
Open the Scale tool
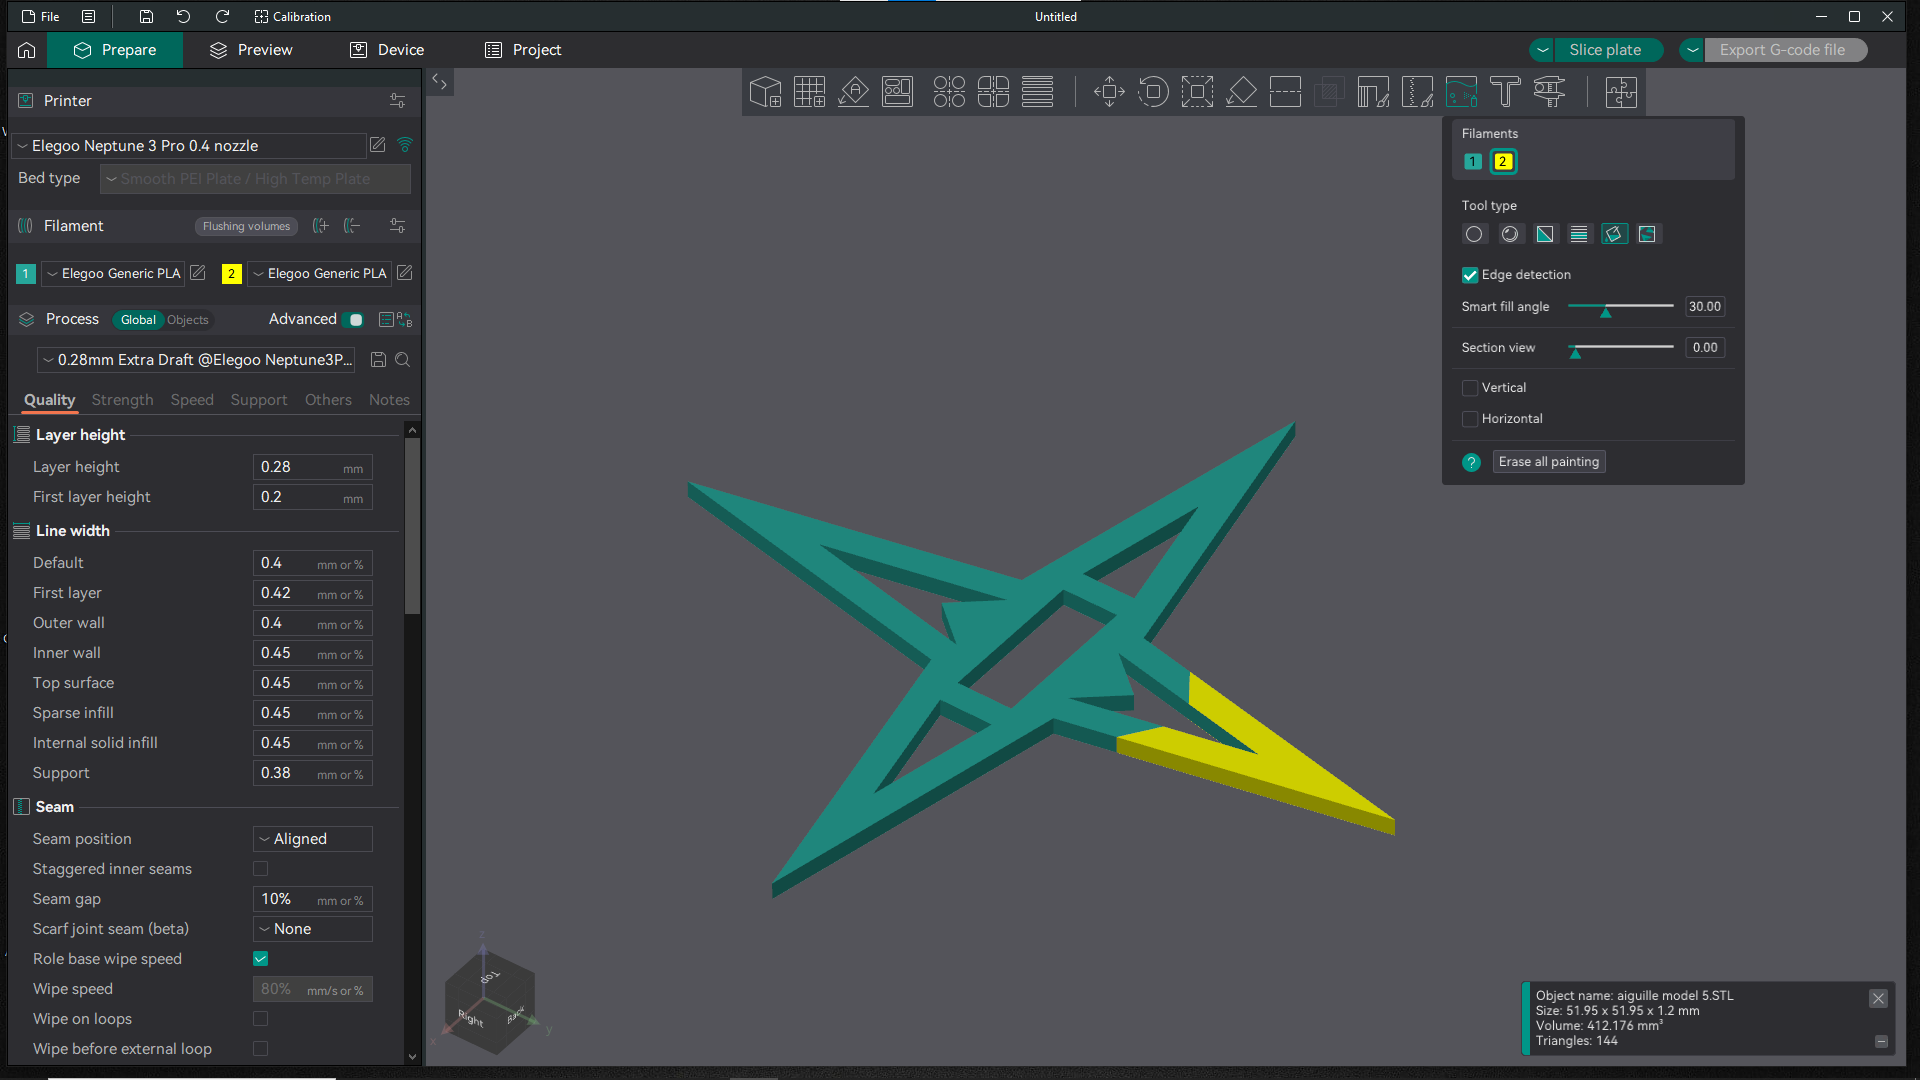1197,91
